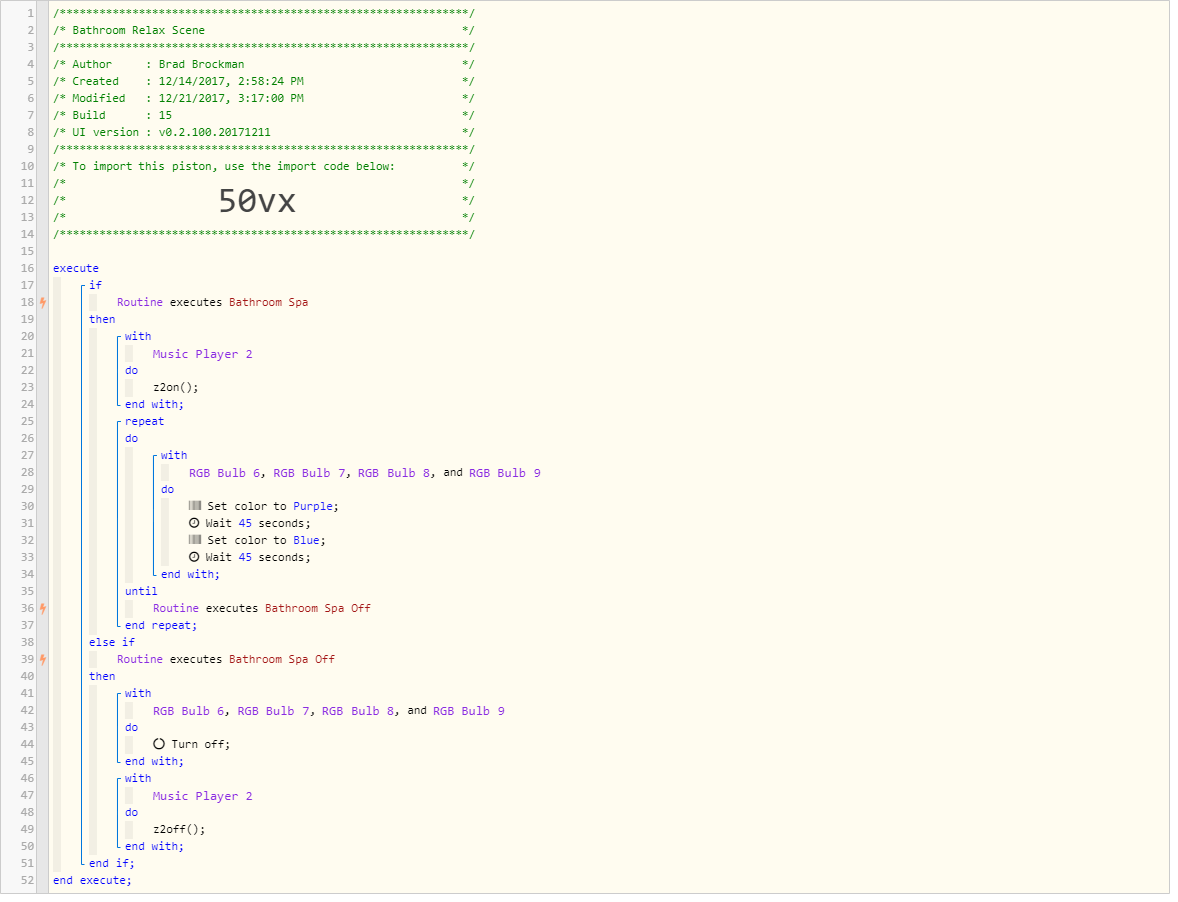Screen dimensions: 1178x902
Task: Click end if; statement
Action: click(112, 864)
